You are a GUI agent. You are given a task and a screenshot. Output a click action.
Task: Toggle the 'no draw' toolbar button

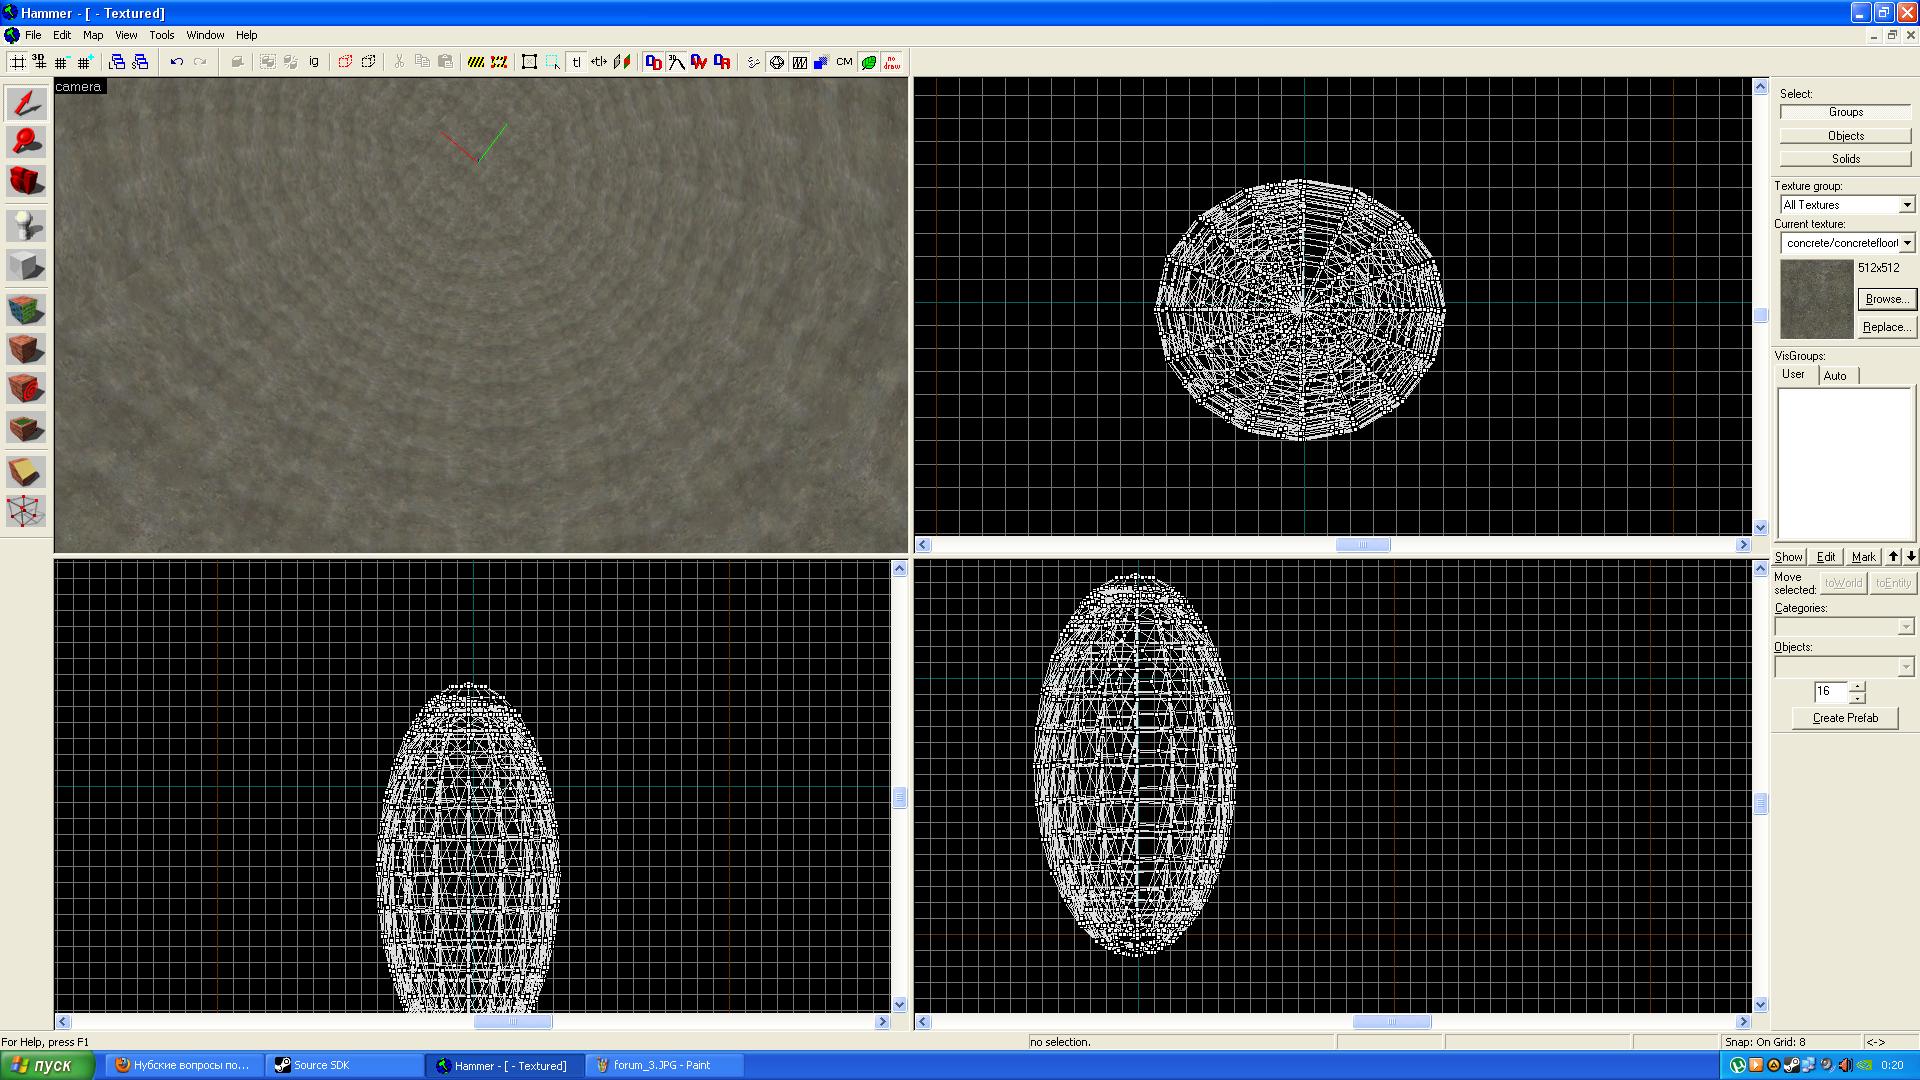pyautogui.click(x=891, y=62)
